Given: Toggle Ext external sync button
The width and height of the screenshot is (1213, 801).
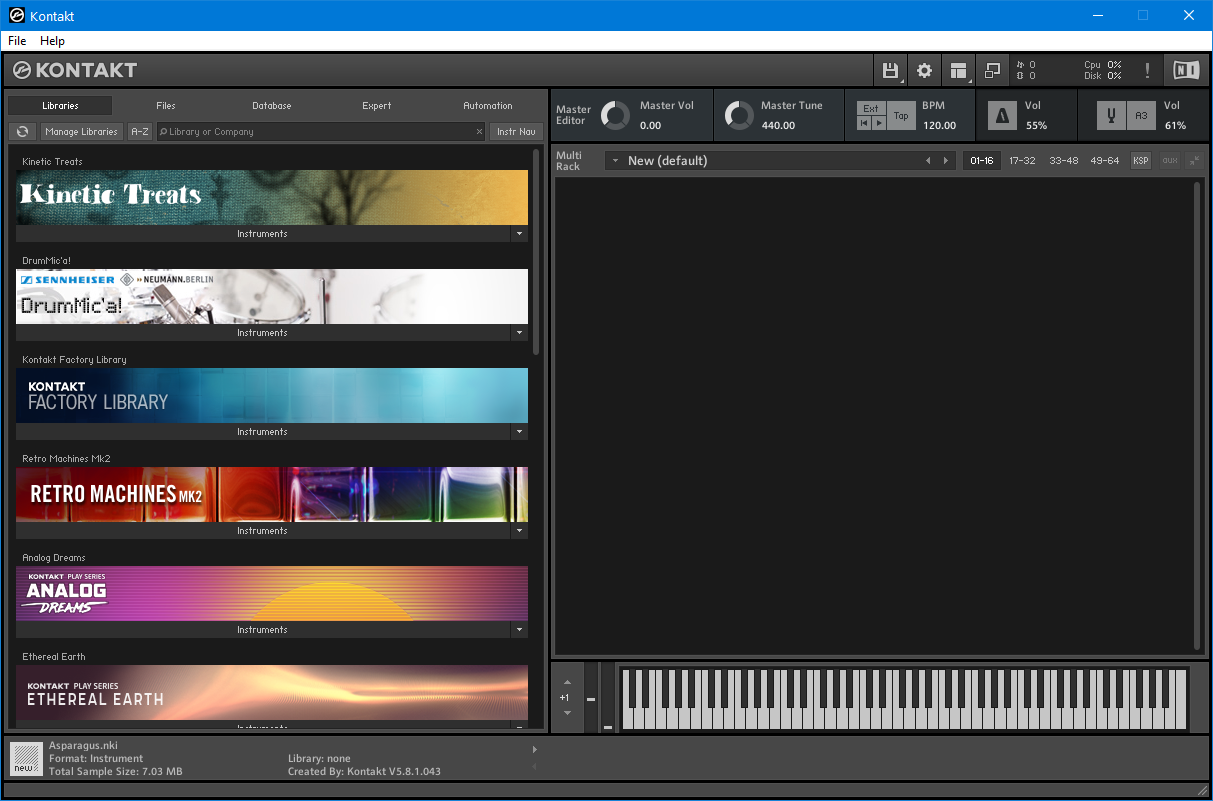Looking at the screenshot, I should (x=871, y=108).
